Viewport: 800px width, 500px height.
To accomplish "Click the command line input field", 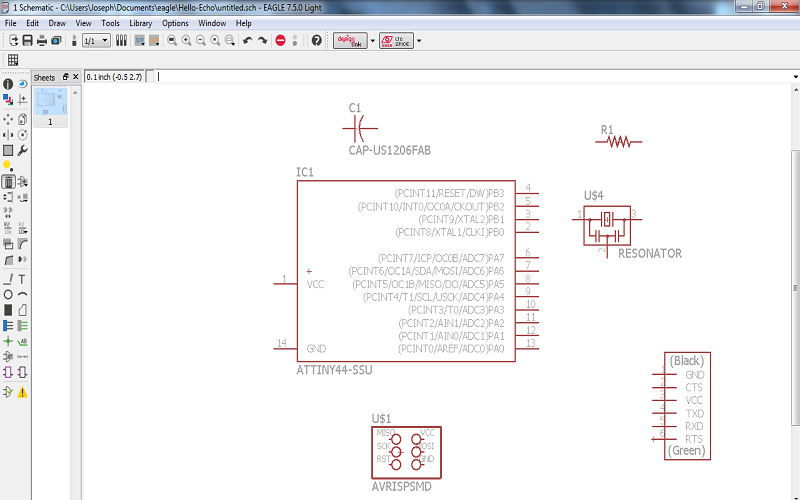I will pos(472,77).
